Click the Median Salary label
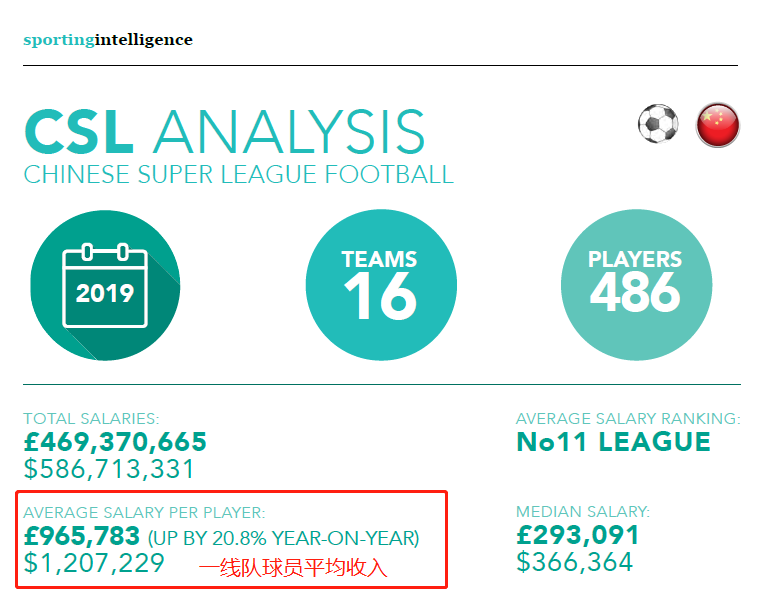This screenshot has width=769, height=606. coord(583,512)
